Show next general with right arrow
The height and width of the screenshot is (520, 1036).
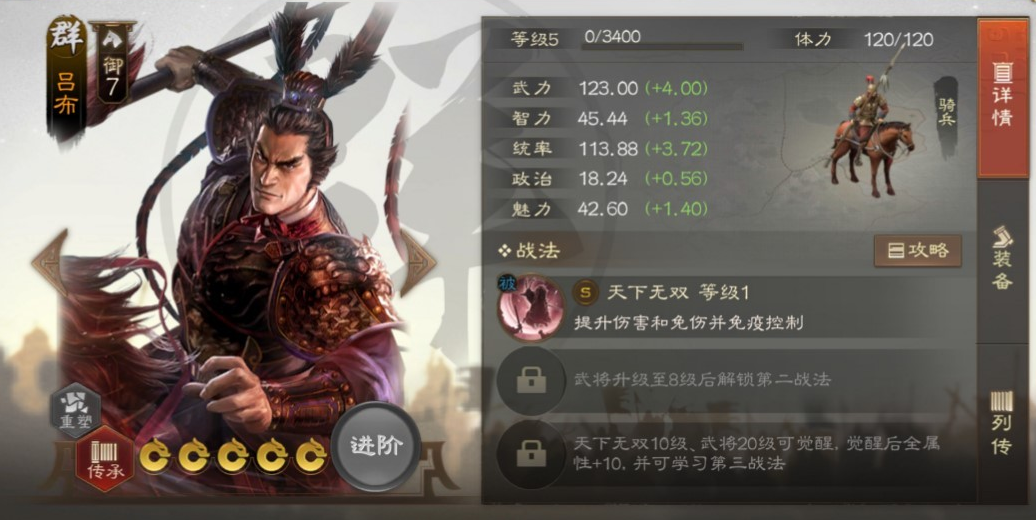click(x=417, y=262)
